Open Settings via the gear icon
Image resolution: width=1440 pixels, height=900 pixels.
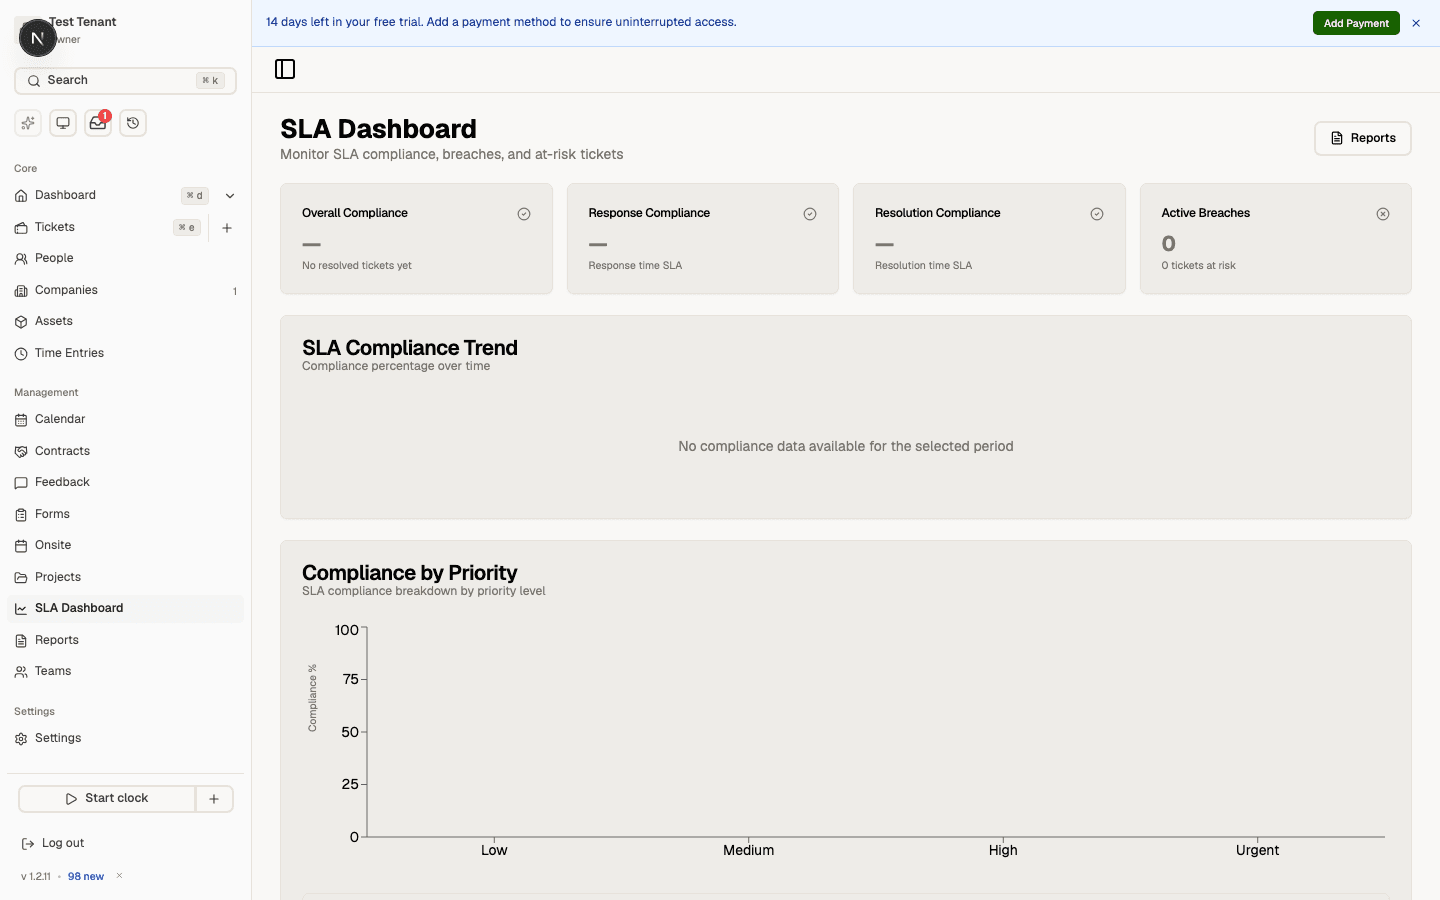(20, 738)
